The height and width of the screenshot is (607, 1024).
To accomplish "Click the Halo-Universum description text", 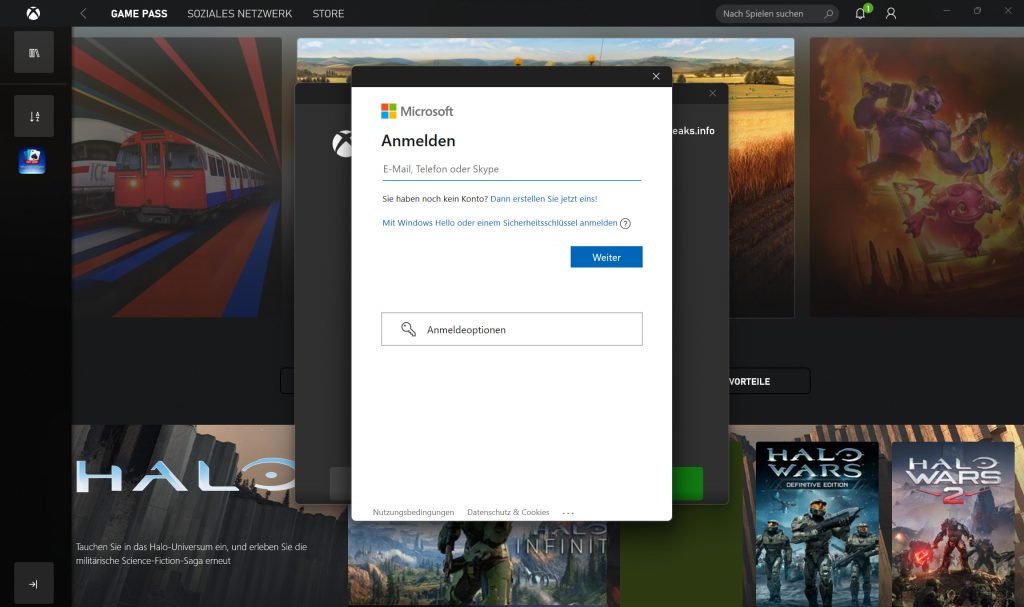I will (x=191, y=553).
